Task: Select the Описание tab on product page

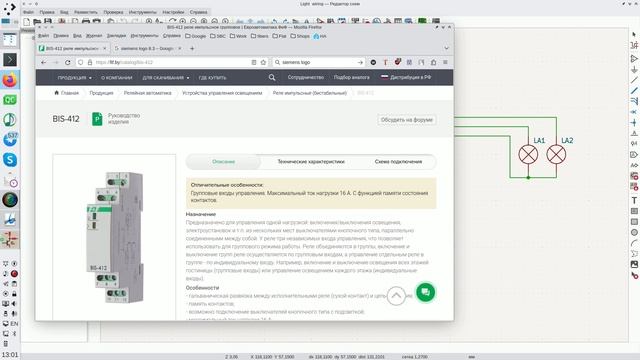Action: click(x=223, y=162)
